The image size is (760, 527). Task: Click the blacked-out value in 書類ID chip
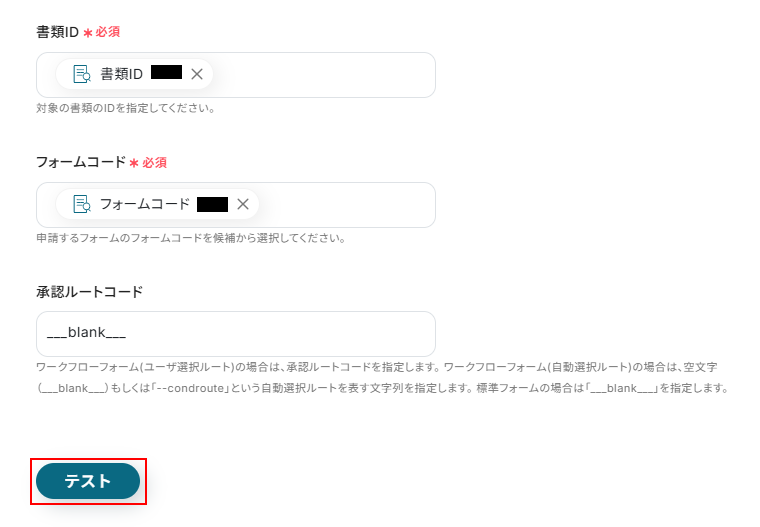(x=166, y=72)
